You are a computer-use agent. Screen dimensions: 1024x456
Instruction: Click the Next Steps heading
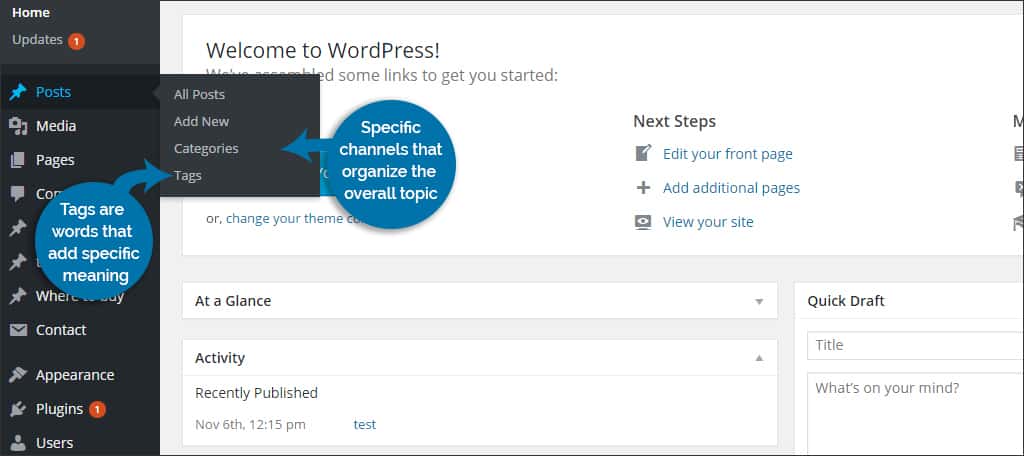675,122
